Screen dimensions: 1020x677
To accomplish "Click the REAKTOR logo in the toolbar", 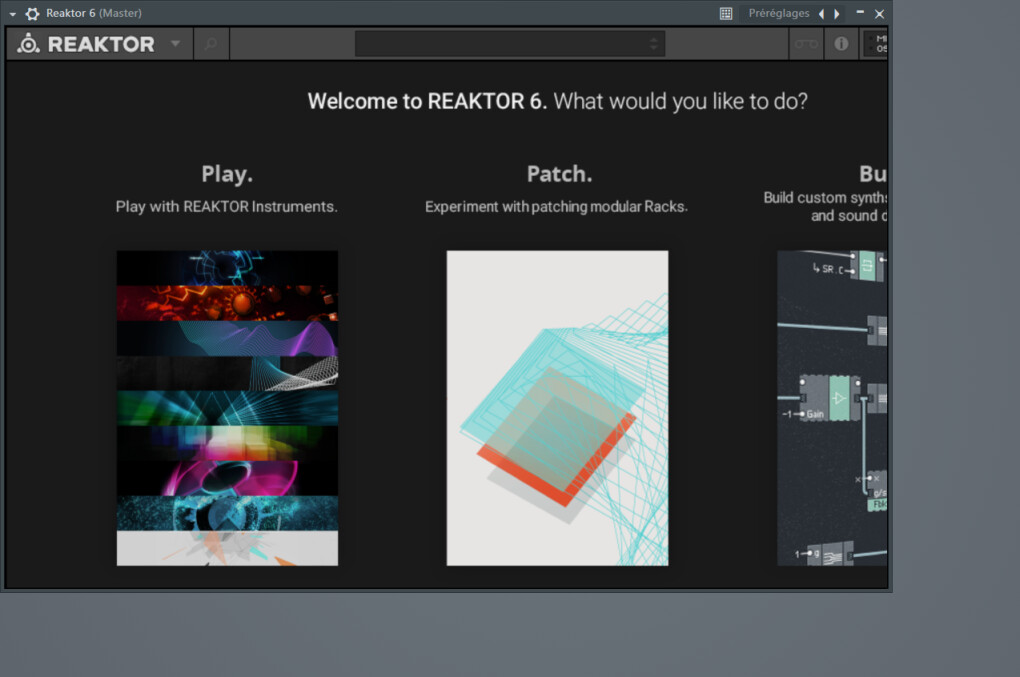I will click(x=86, y=44).
